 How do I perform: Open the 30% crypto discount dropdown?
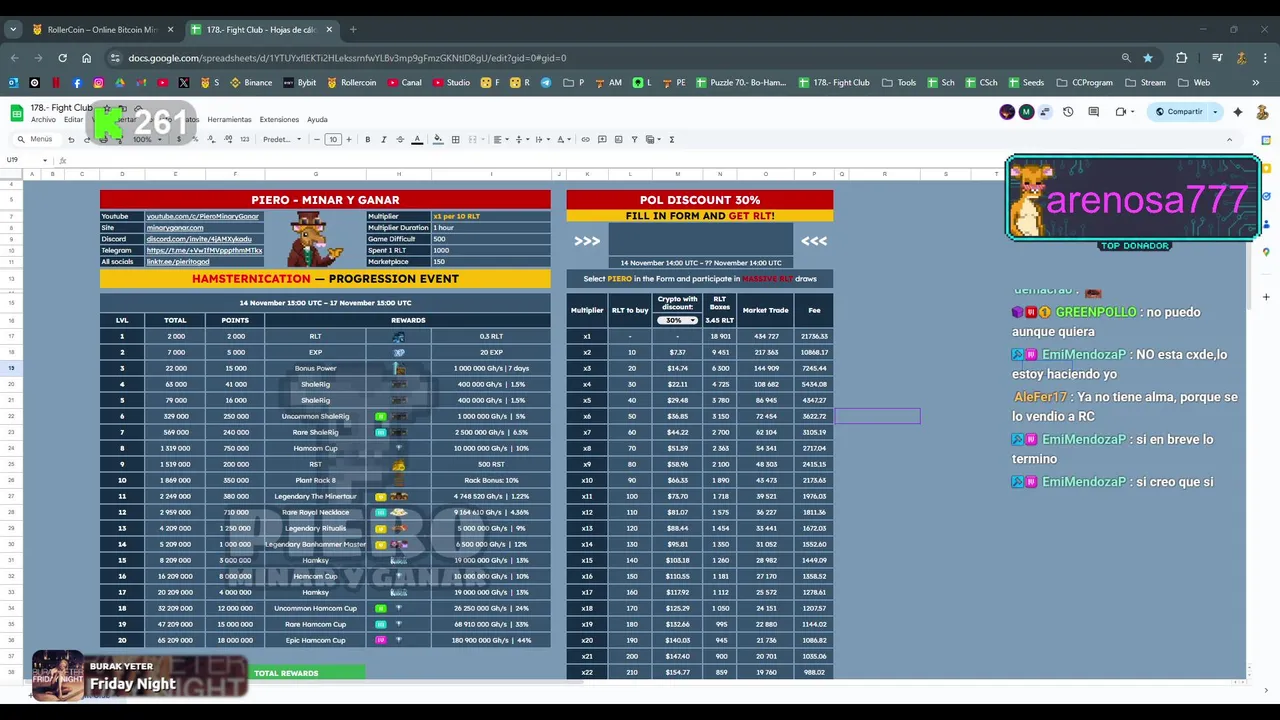(677, 320)
